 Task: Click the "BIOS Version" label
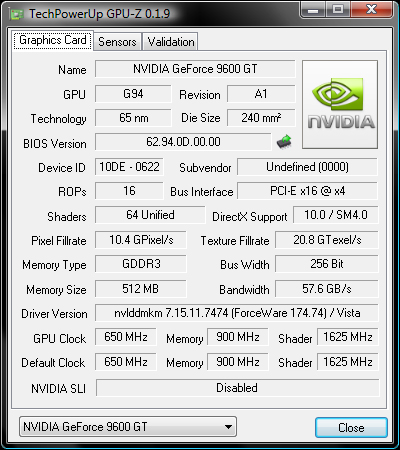tap(55, 144)
